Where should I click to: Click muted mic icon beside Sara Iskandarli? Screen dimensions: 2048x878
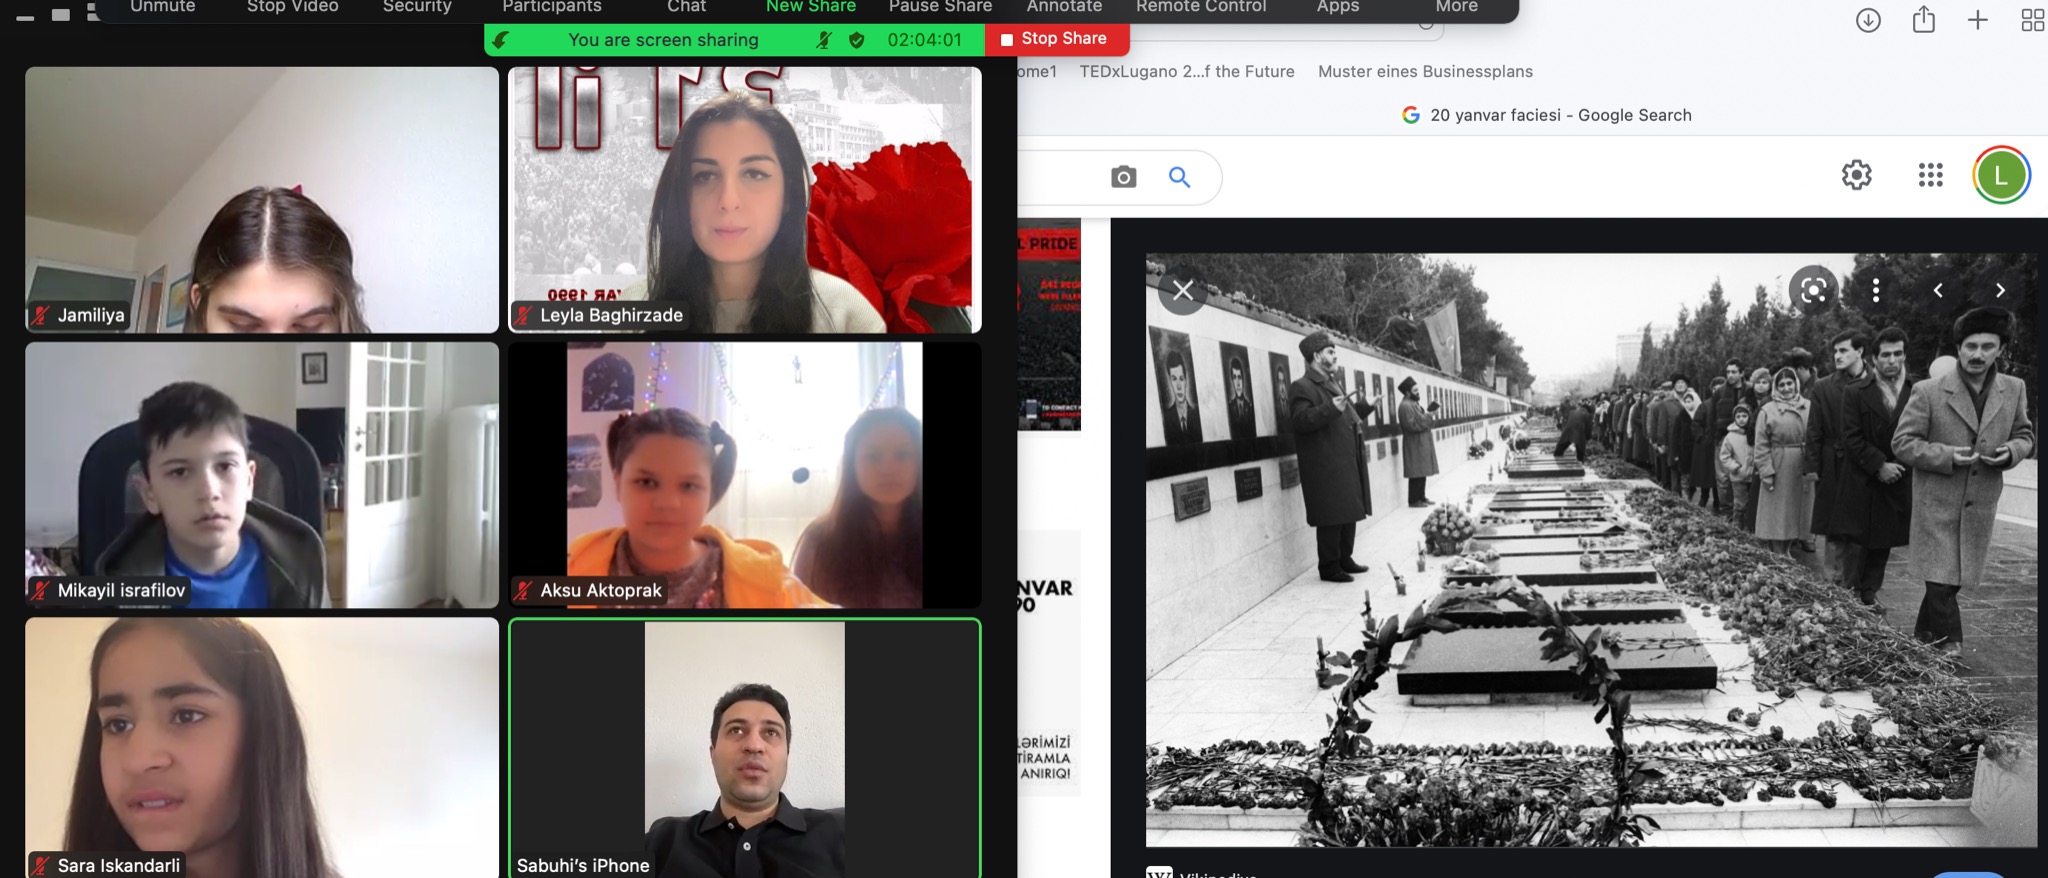(x=41, y=865)
